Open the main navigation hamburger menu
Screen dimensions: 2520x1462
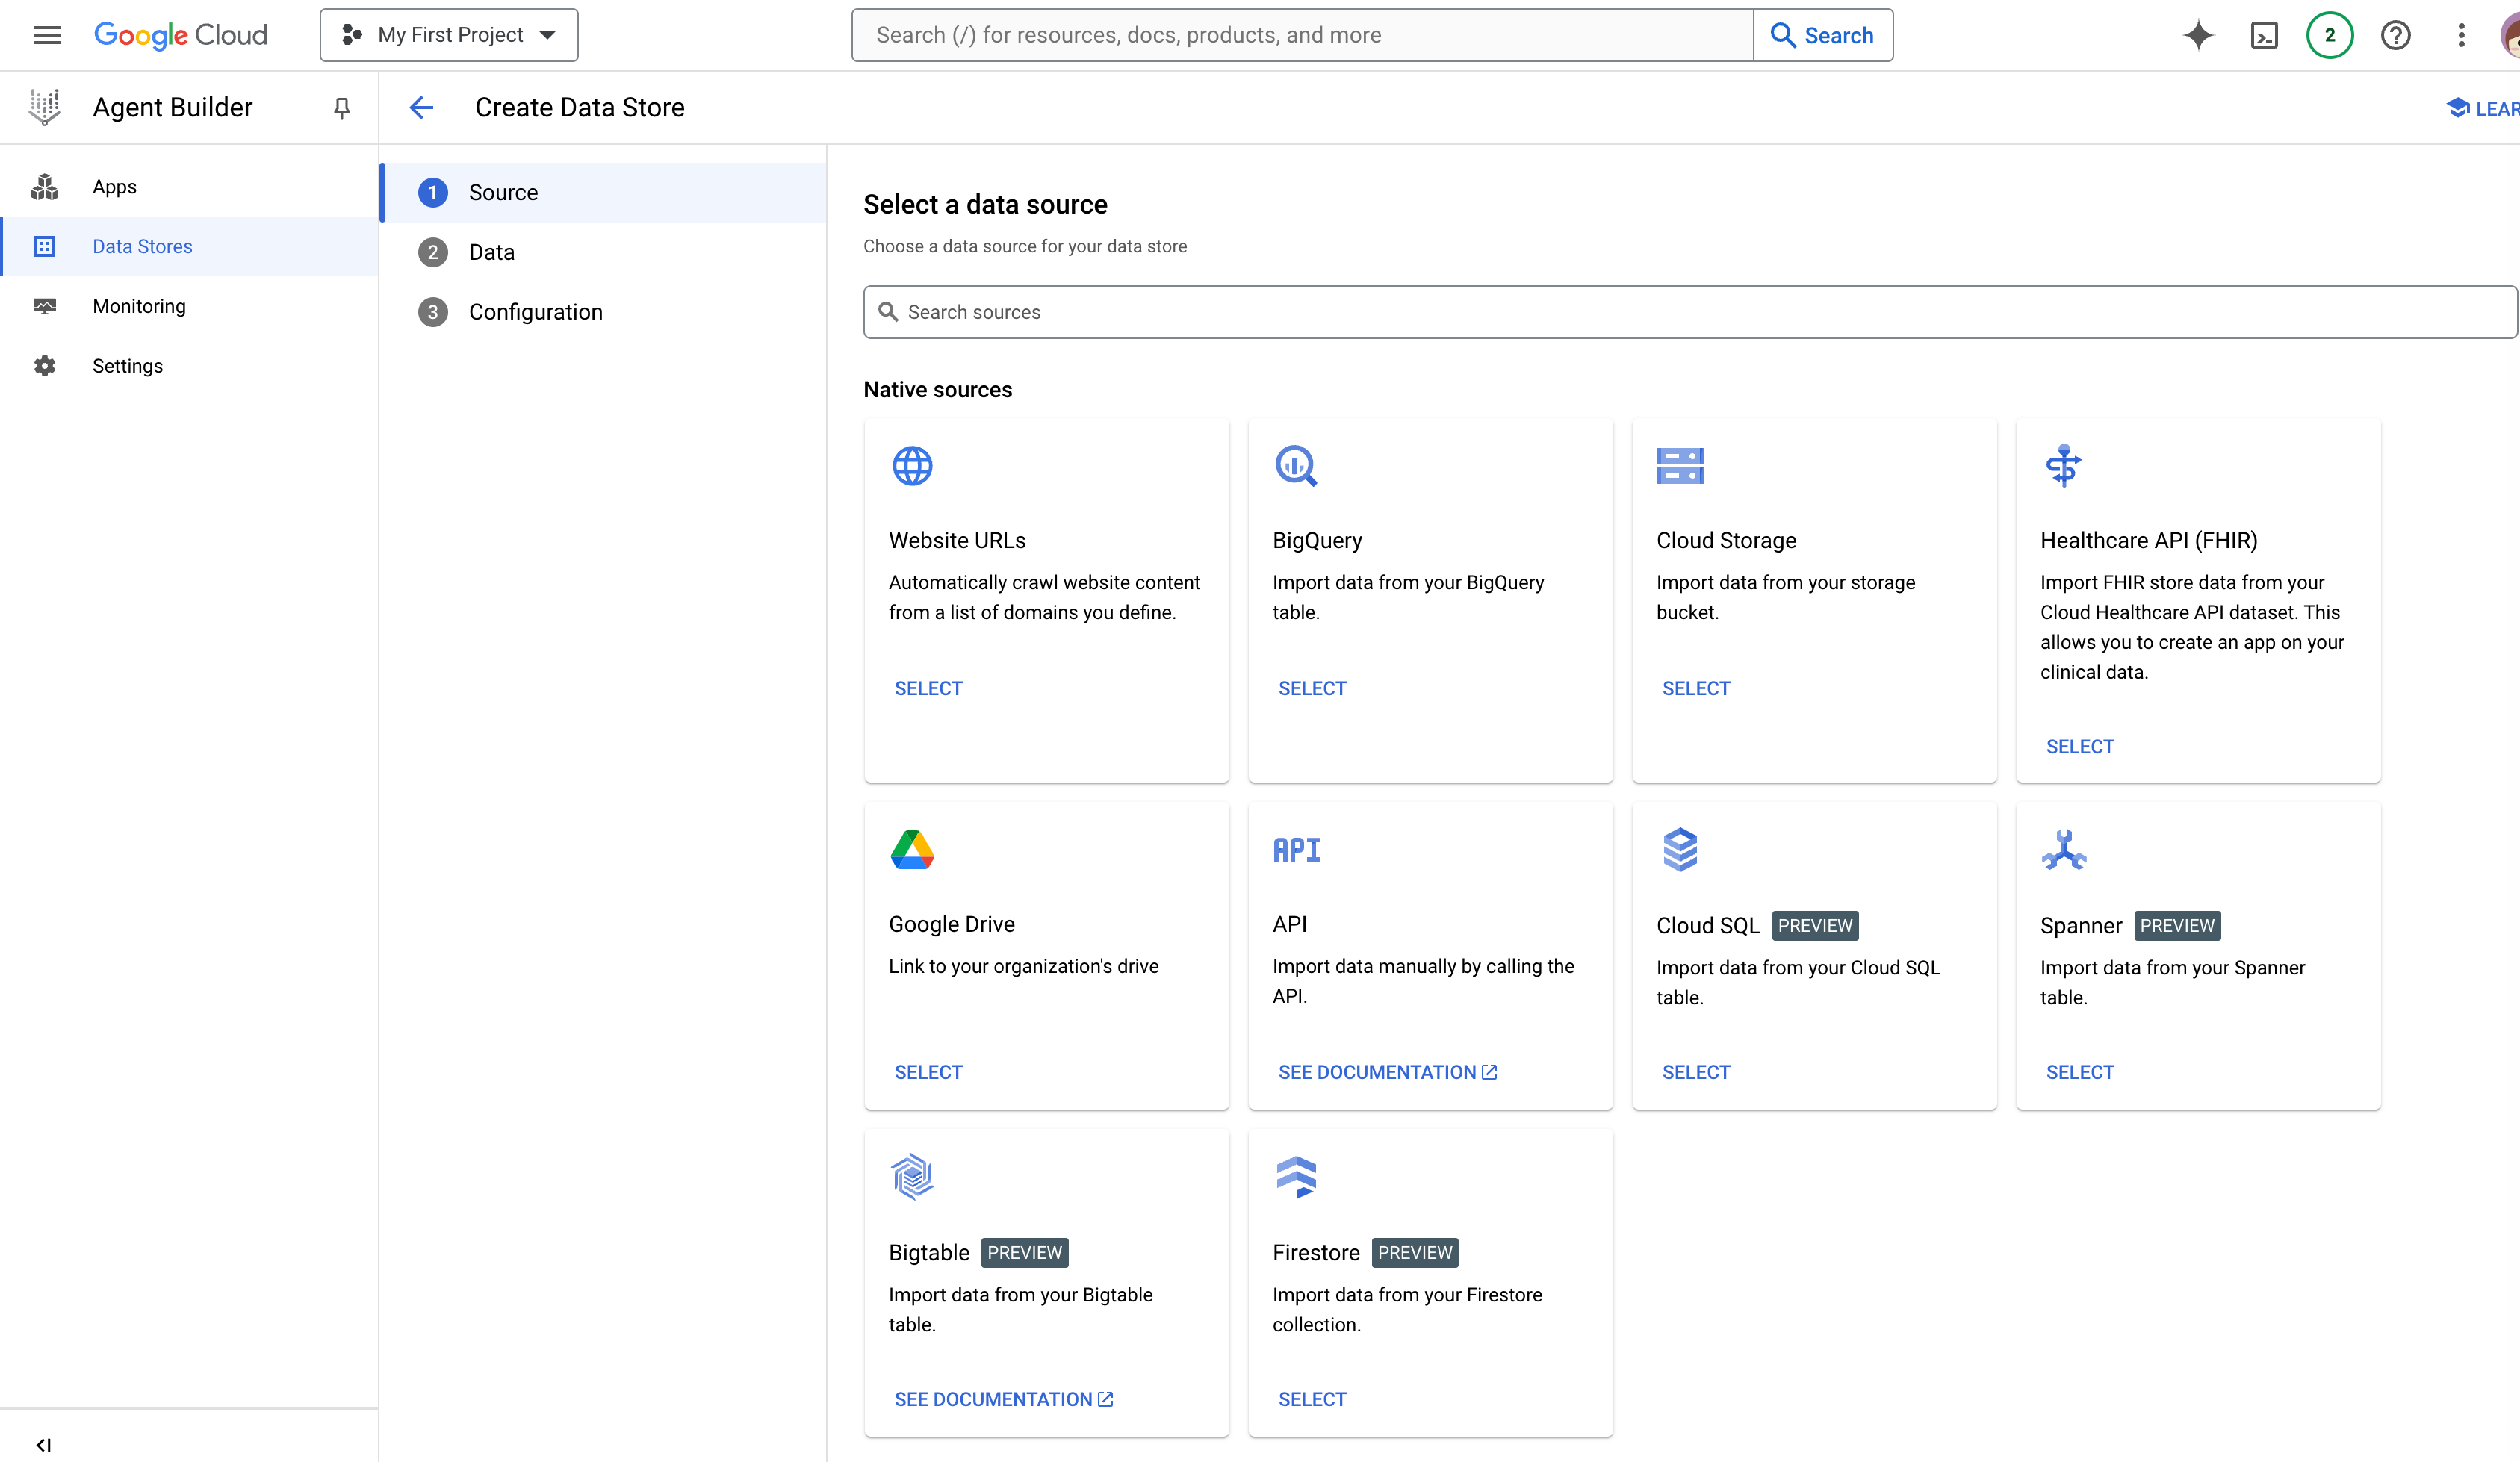(x=47, y=35)
